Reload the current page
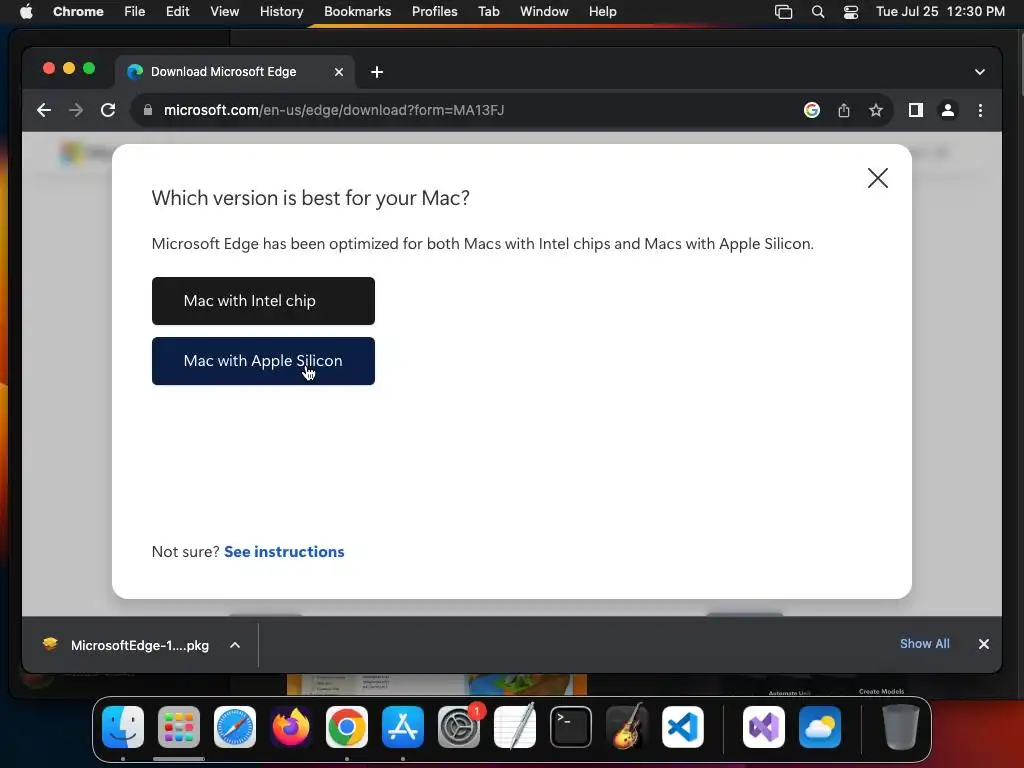The width and height of the screenshot is (1024, 768). point(108,110)
